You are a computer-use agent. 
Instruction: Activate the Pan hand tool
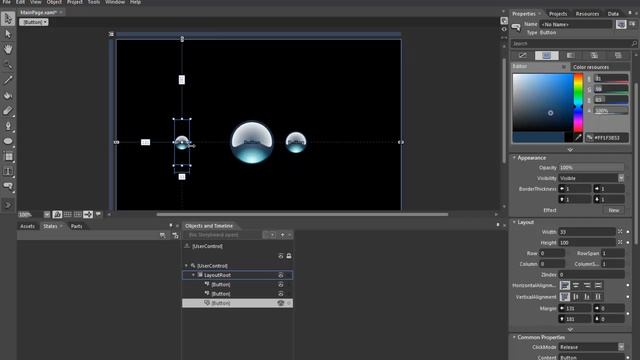pos(8,49)
